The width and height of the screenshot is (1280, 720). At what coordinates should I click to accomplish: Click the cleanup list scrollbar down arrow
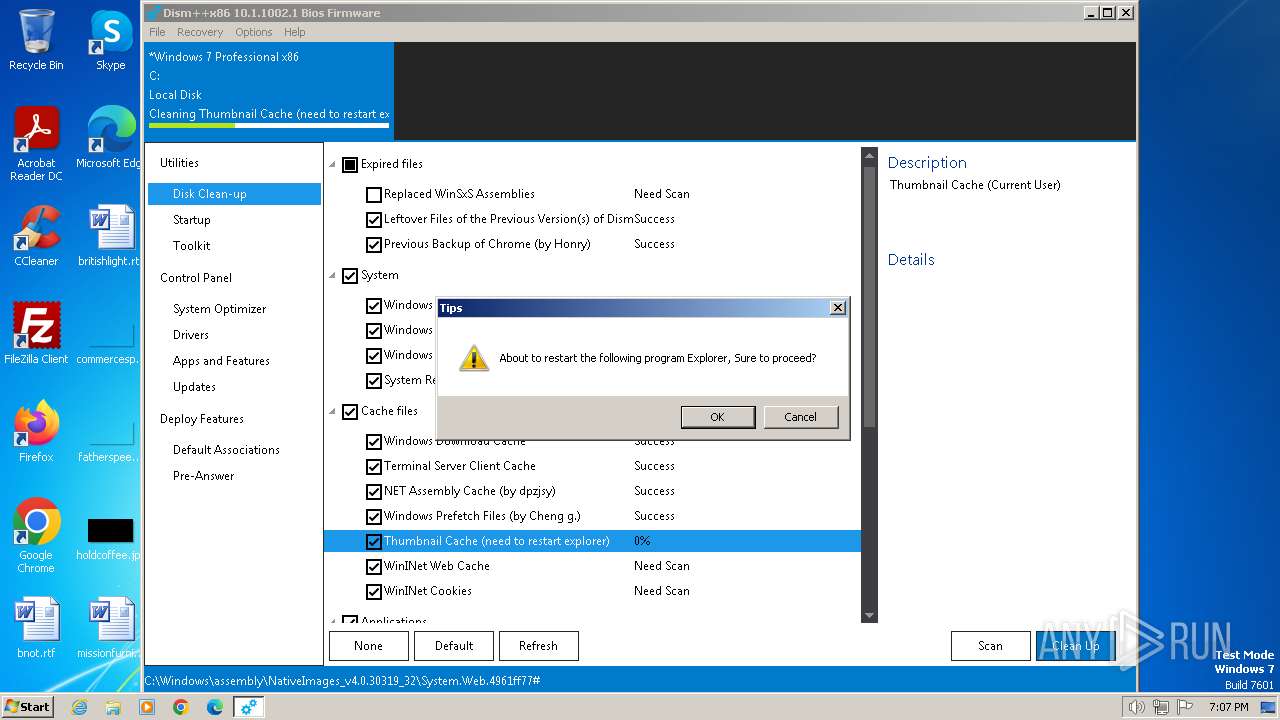click(x=869, y=615)
